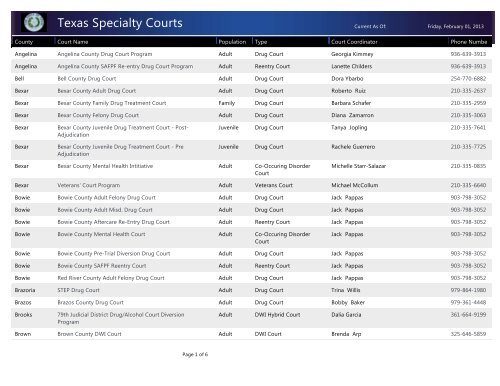
Task: Click the Phone Number column header
Action: click(469, 42)
